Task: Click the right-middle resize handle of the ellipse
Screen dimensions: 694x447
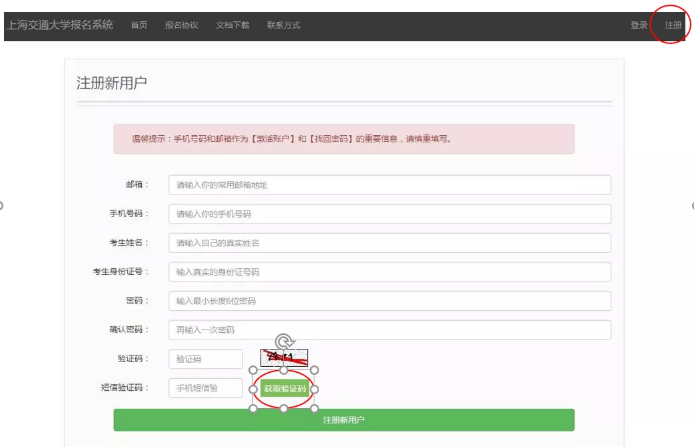Action: 315,389
